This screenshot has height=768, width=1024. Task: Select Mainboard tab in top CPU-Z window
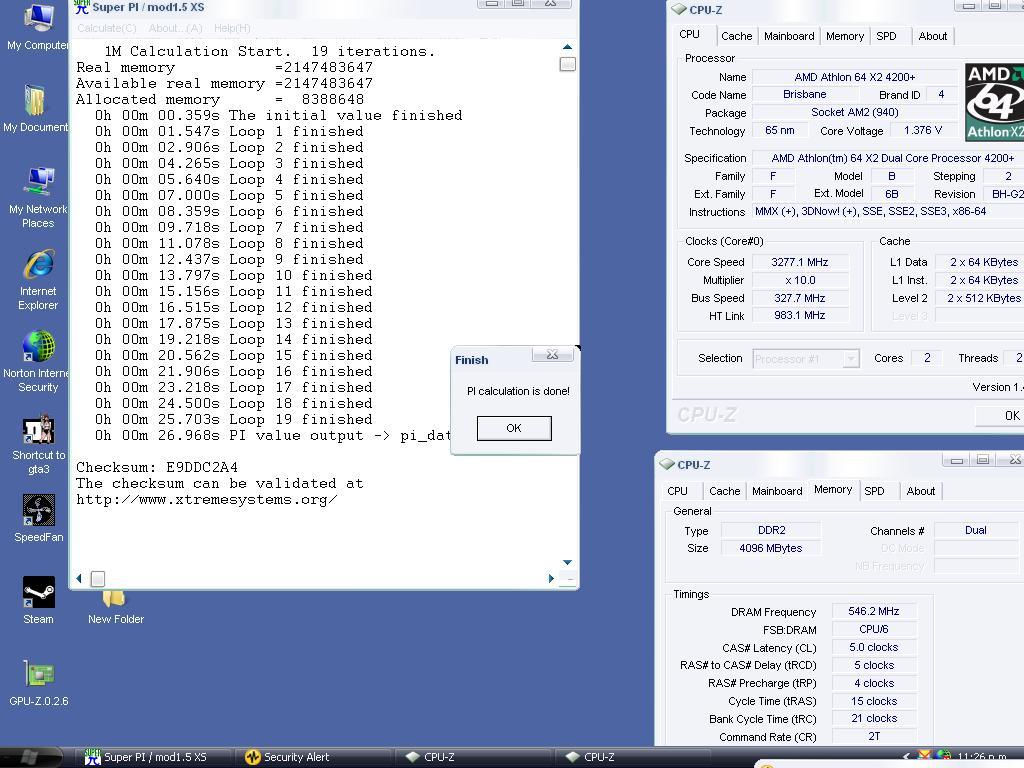(x=789, y=36)
